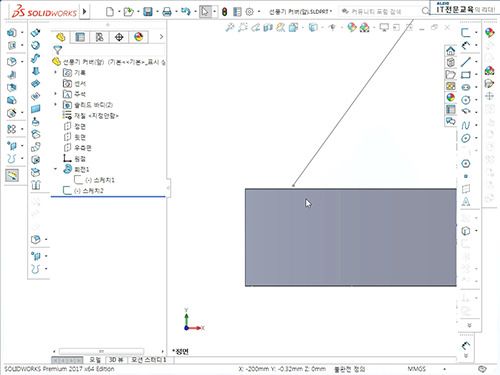Select the Slot sketch tool

coord(466,87)
